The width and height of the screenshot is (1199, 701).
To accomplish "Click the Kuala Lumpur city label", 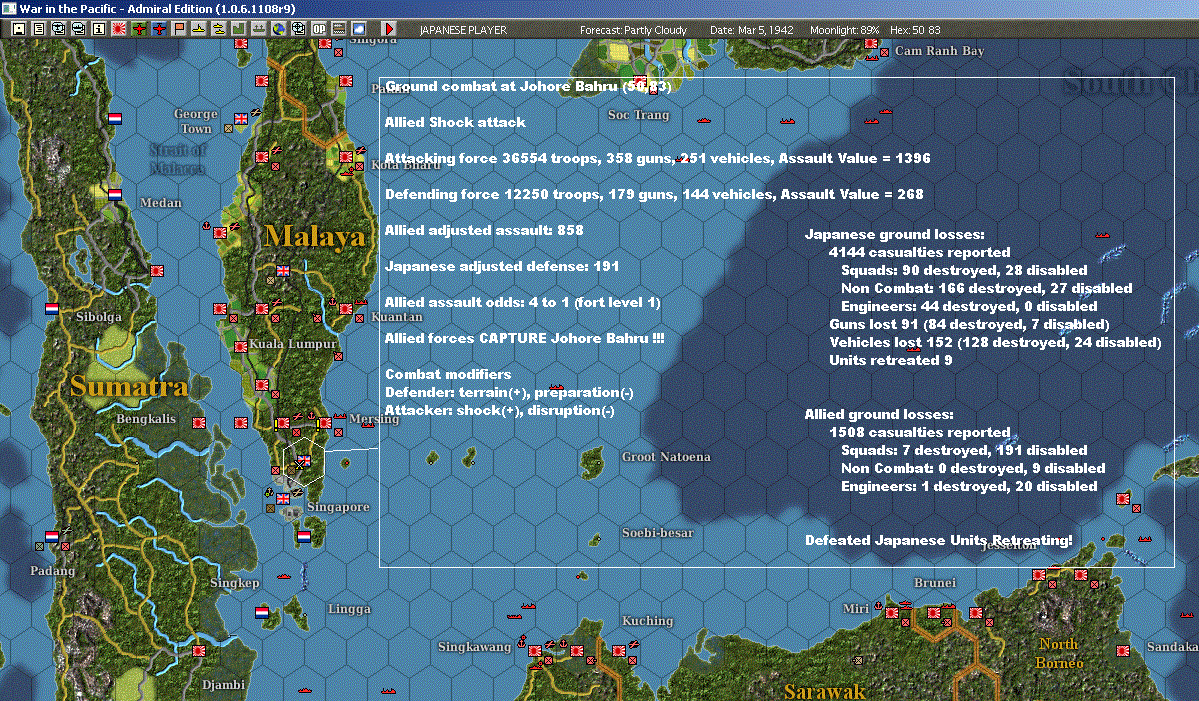I will pos(293,344).
